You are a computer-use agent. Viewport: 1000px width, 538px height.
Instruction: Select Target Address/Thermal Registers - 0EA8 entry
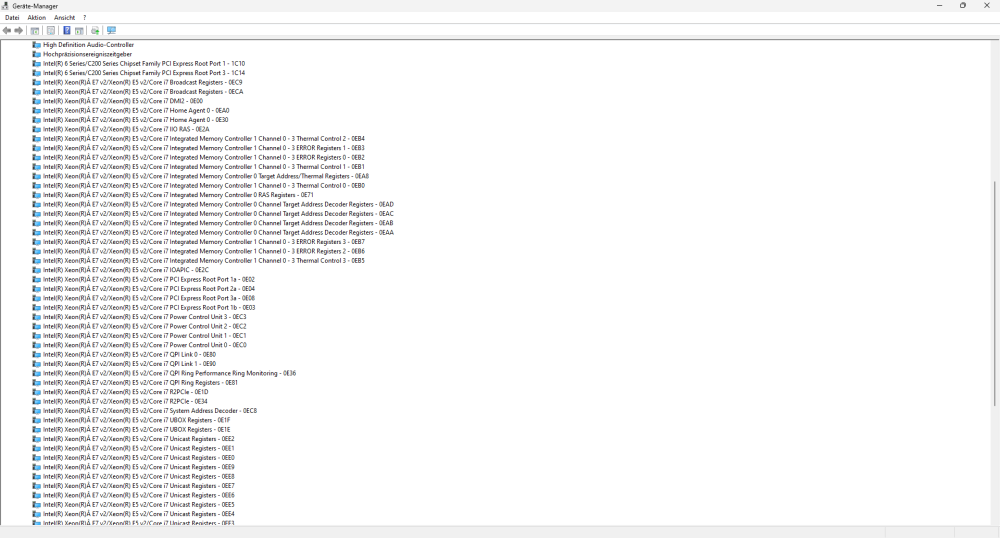coord(206,176)
